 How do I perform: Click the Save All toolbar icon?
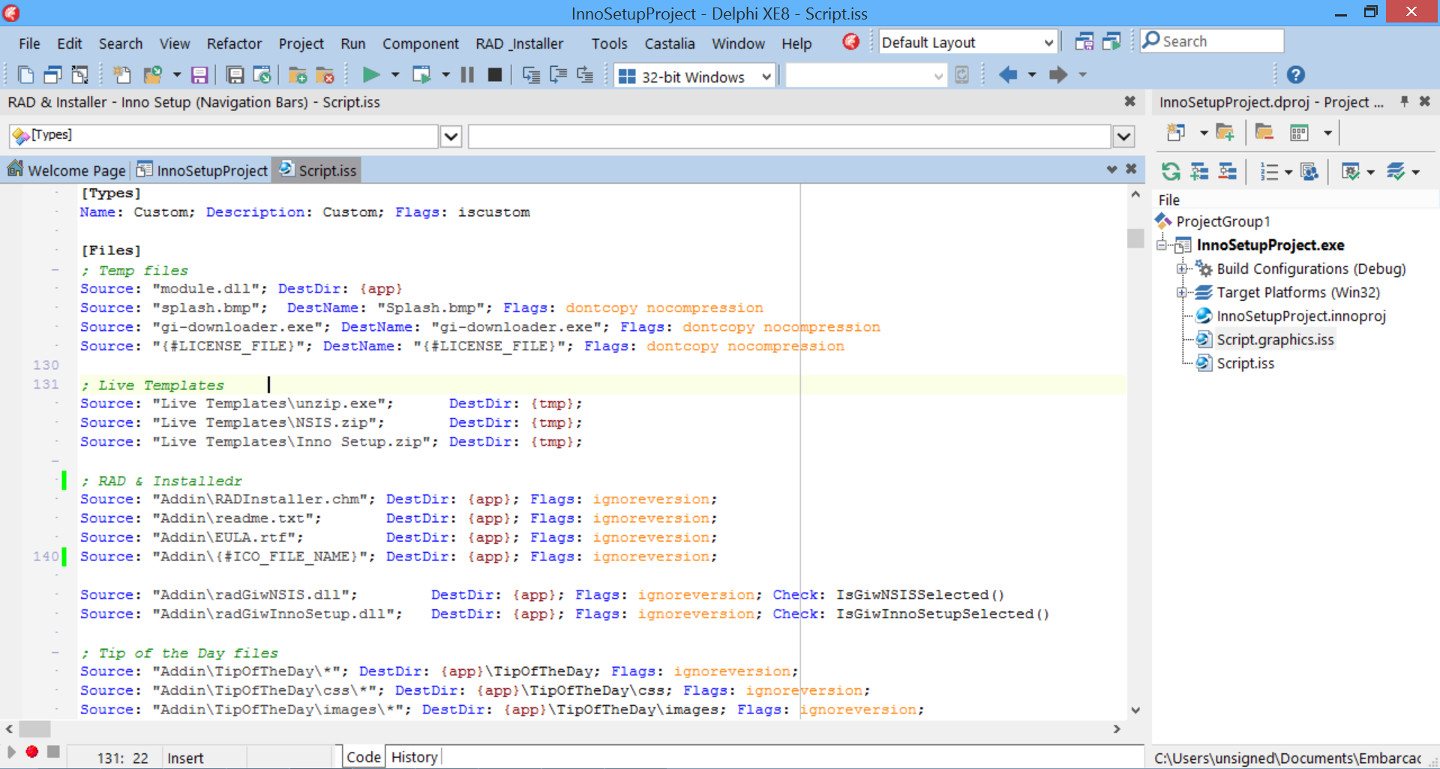point(235,75)
